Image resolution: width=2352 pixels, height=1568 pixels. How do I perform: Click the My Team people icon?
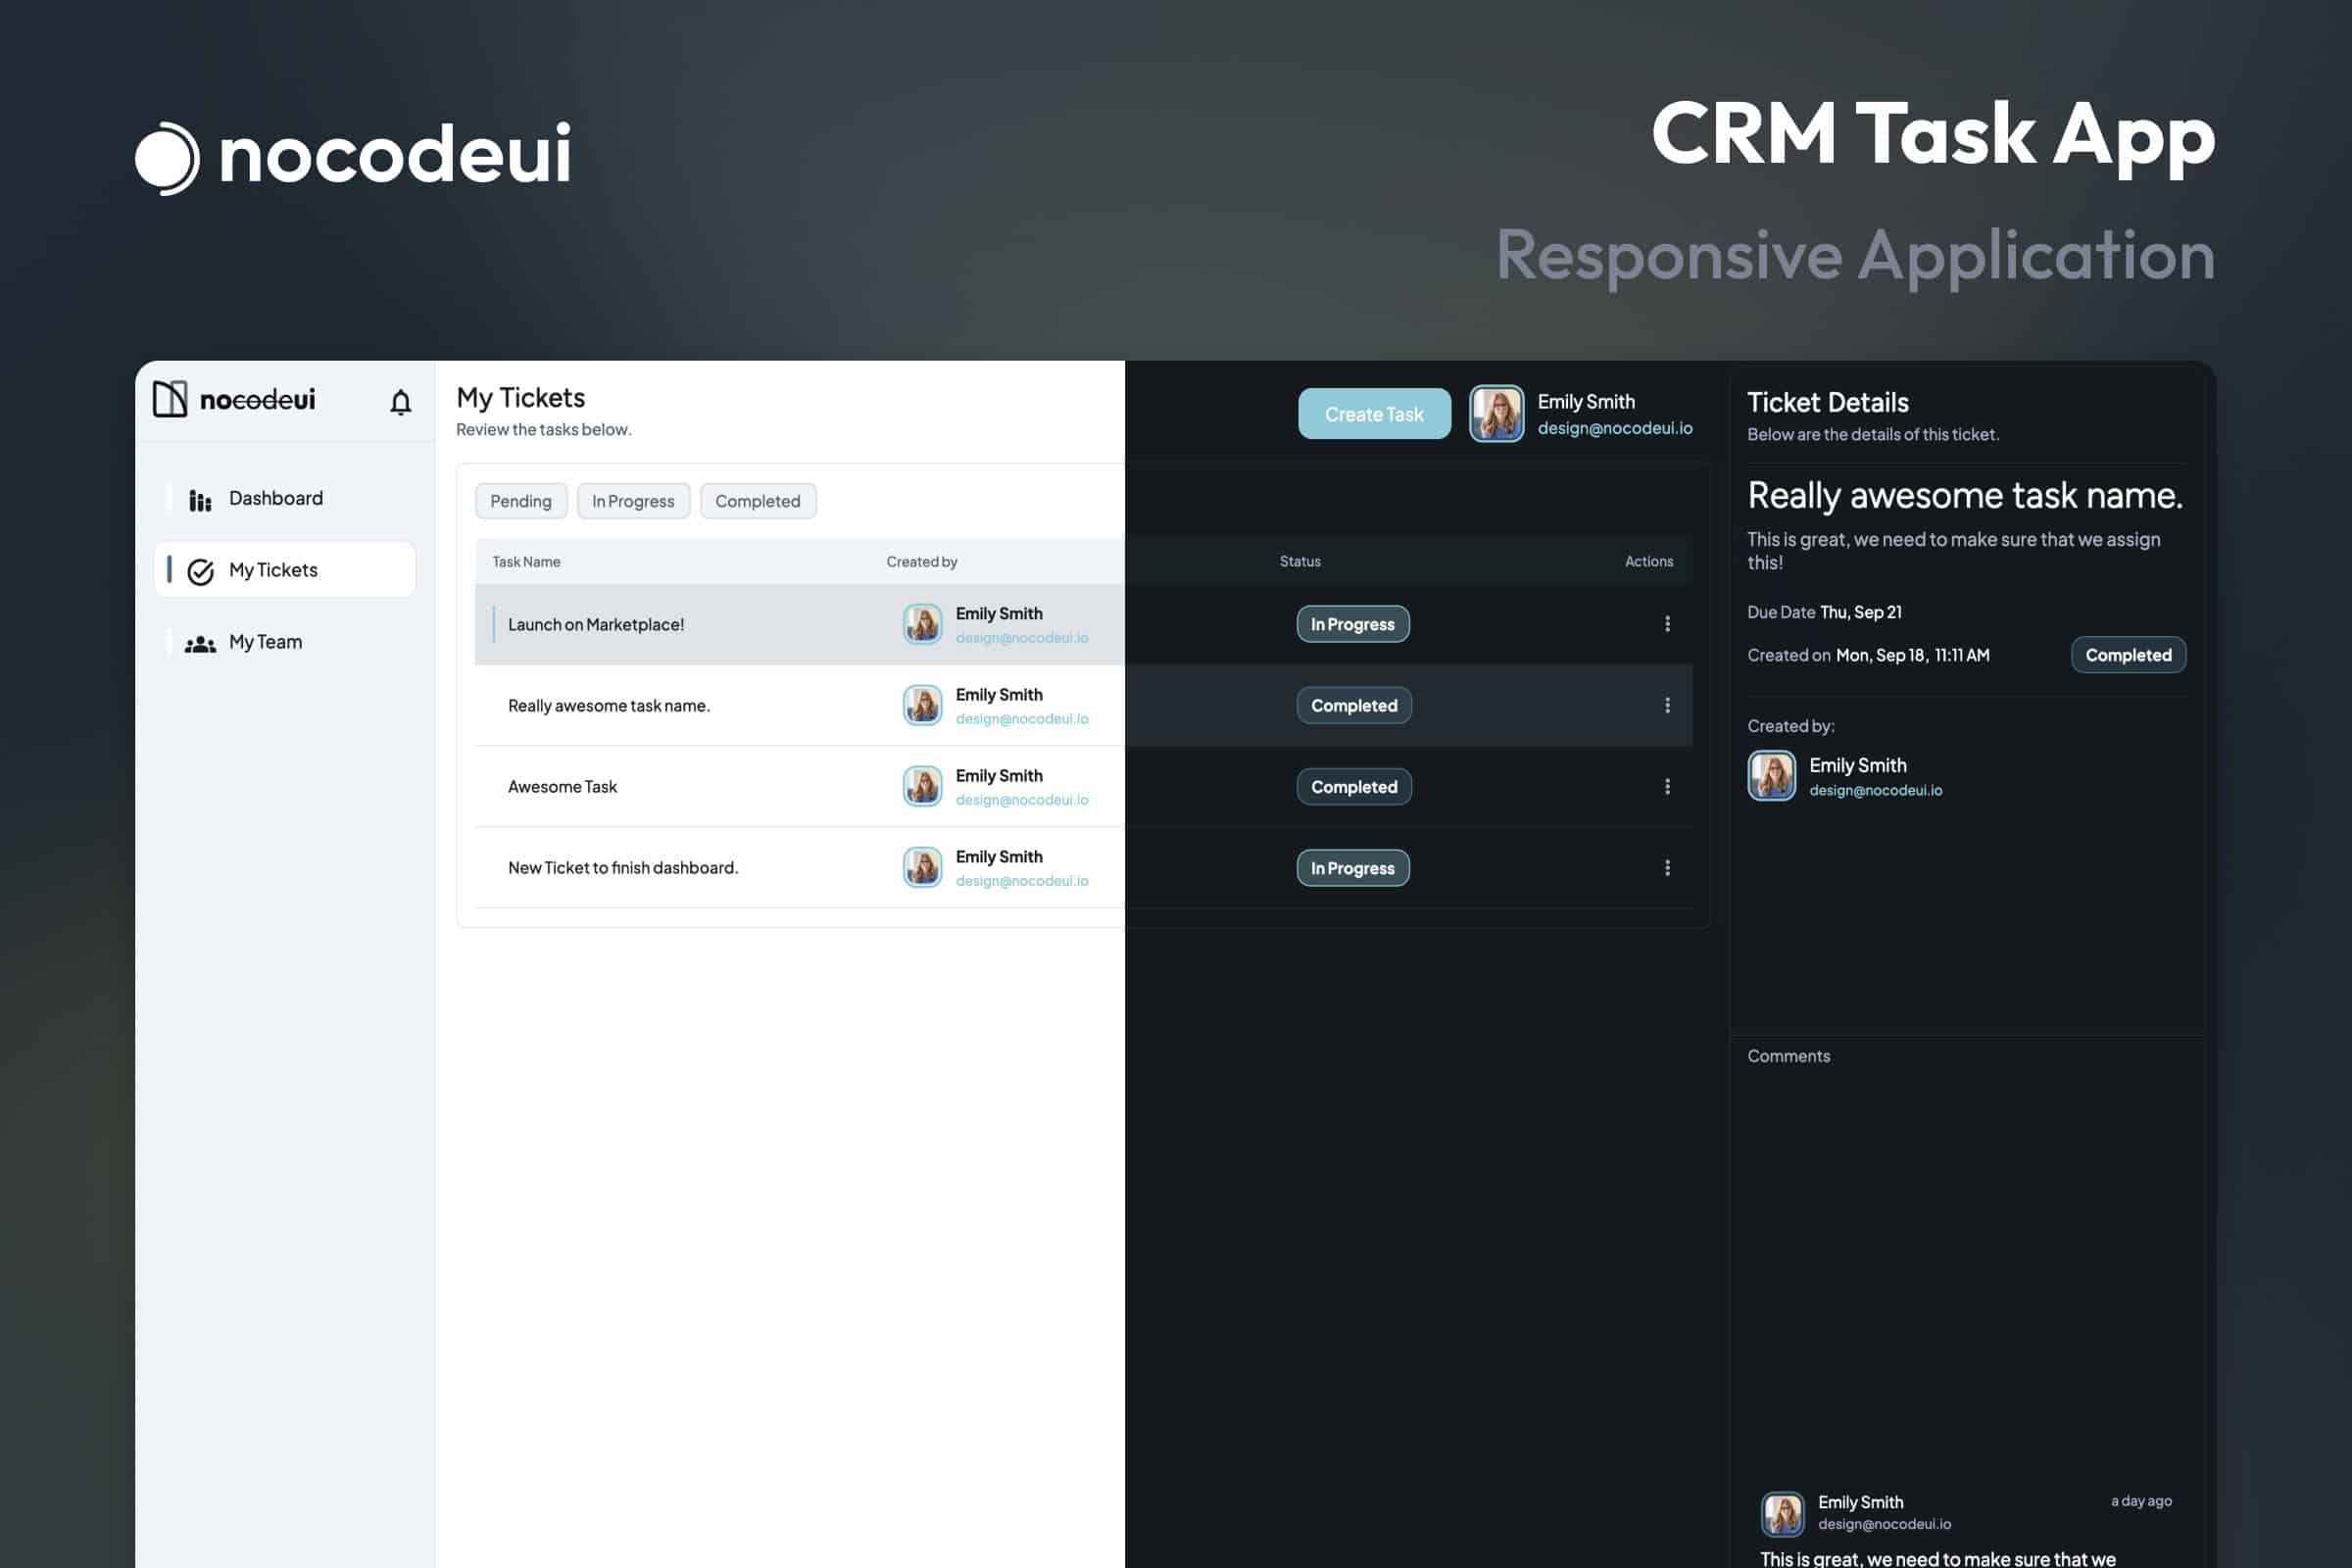tap(199, 642)
